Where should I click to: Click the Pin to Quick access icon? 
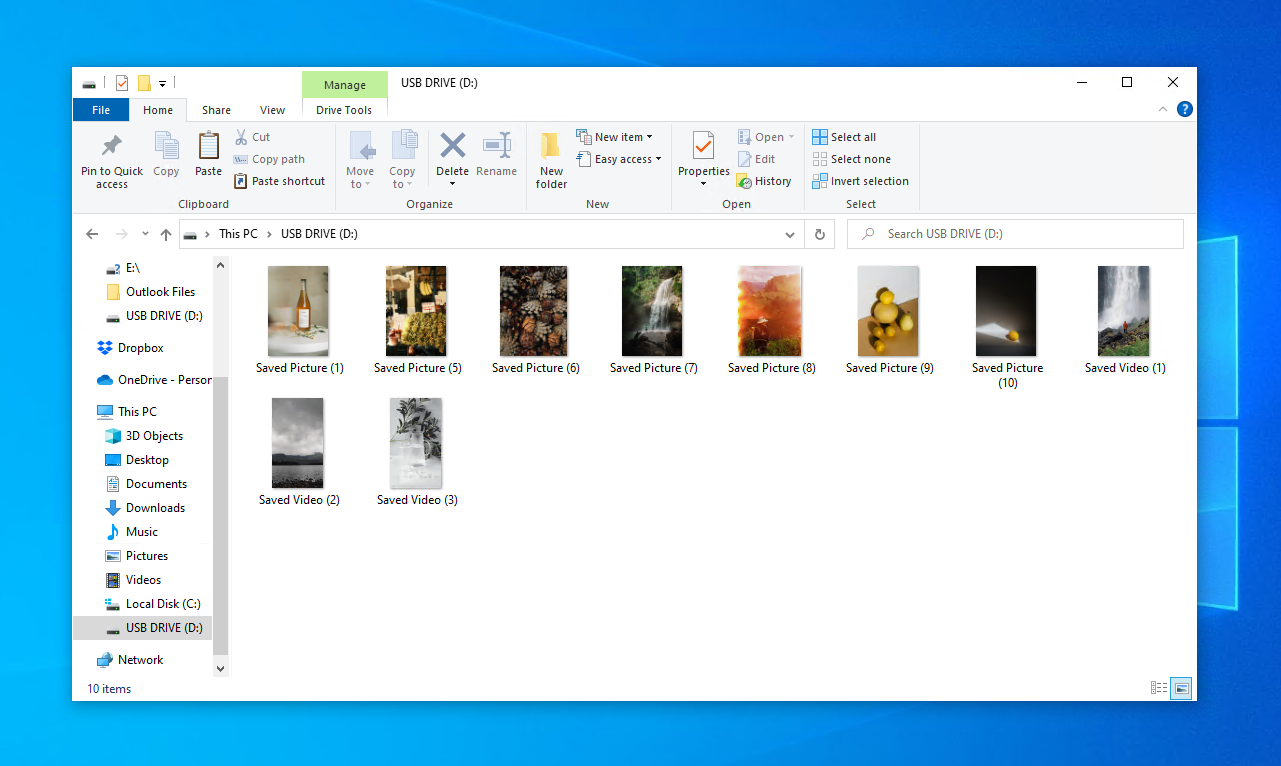pyautogui.click(x=112, y=147)
